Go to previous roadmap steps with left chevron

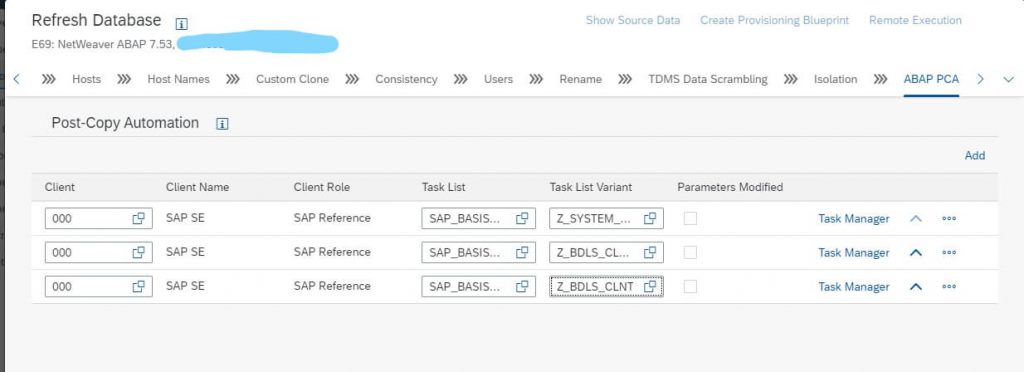(x=16, y=79)
